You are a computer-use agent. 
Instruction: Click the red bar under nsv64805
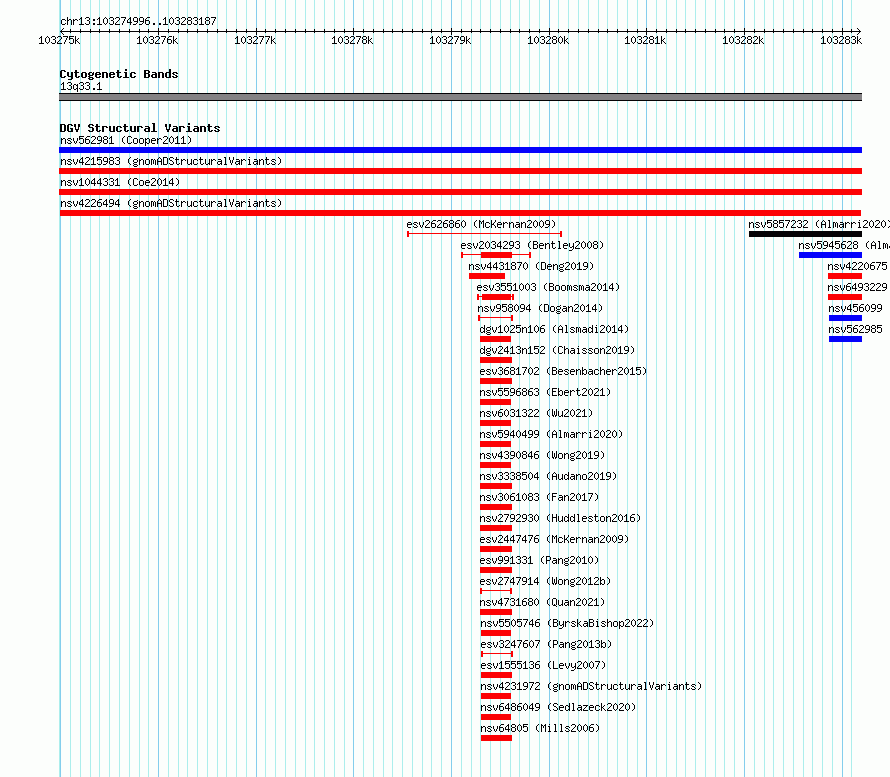pos(496,738)
